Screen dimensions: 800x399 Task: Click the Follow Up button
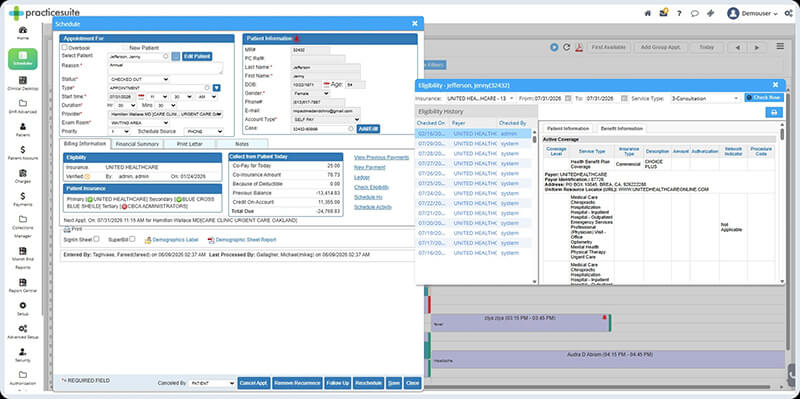[x=337, y=383]
